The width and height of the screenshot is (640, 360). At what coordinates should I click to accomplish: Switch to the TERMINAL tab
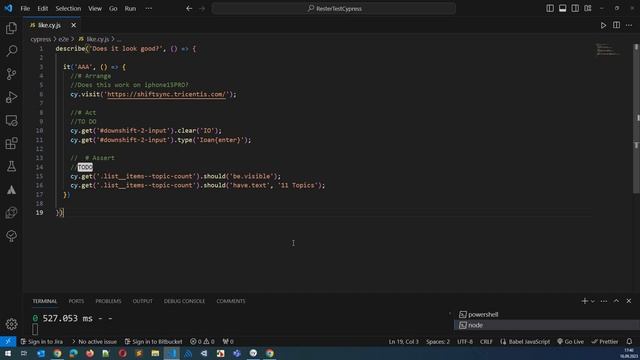pos(45,301)
